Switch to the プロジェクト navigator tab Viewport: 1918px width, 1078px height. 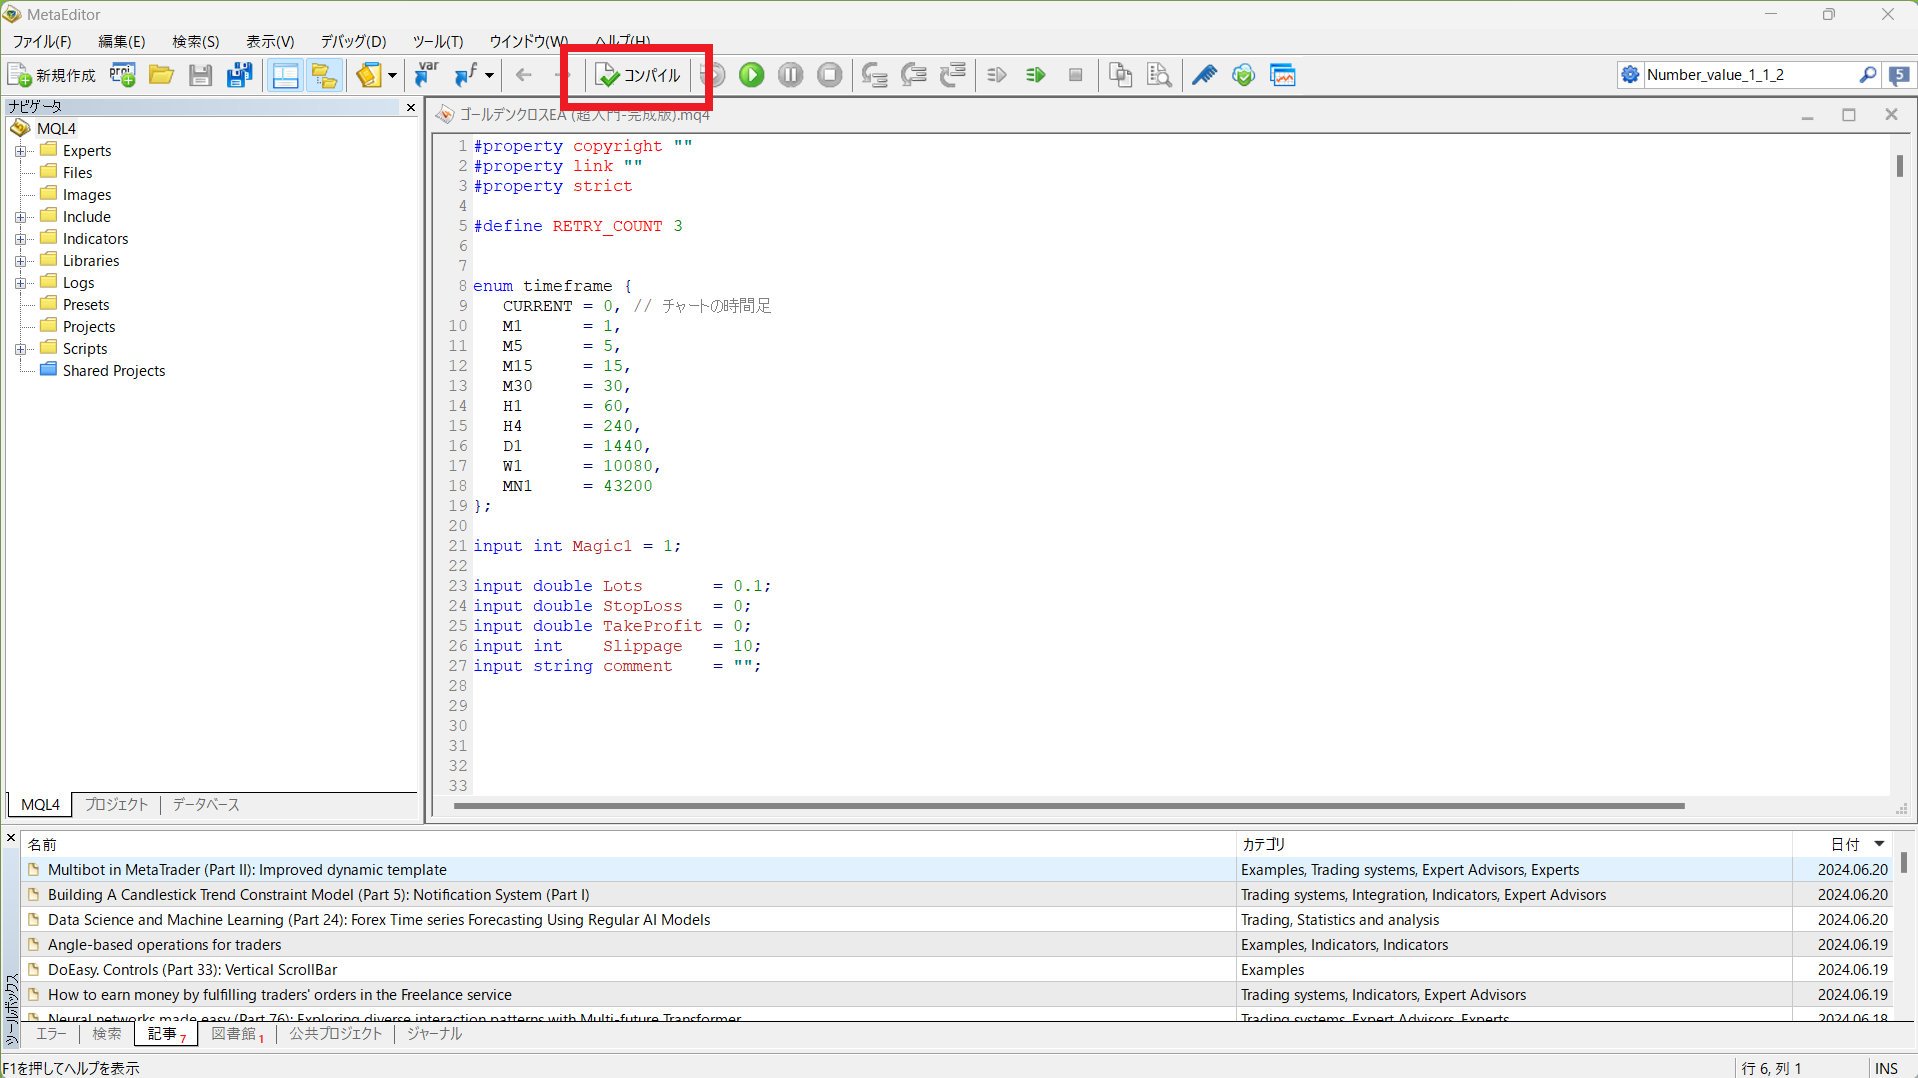click(116, 804)
